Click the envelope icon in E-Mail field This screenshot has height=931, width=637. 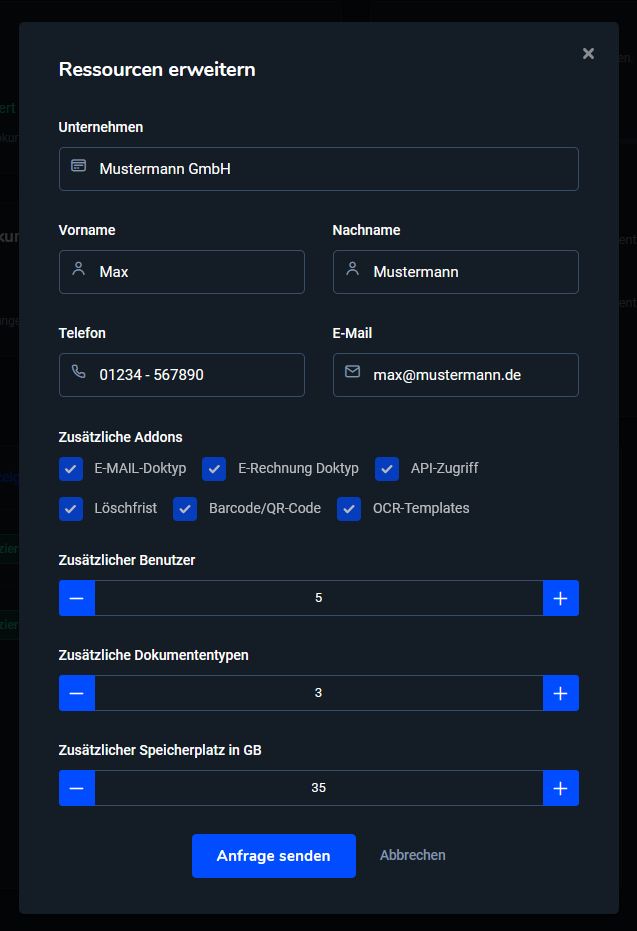pos(353,372)
